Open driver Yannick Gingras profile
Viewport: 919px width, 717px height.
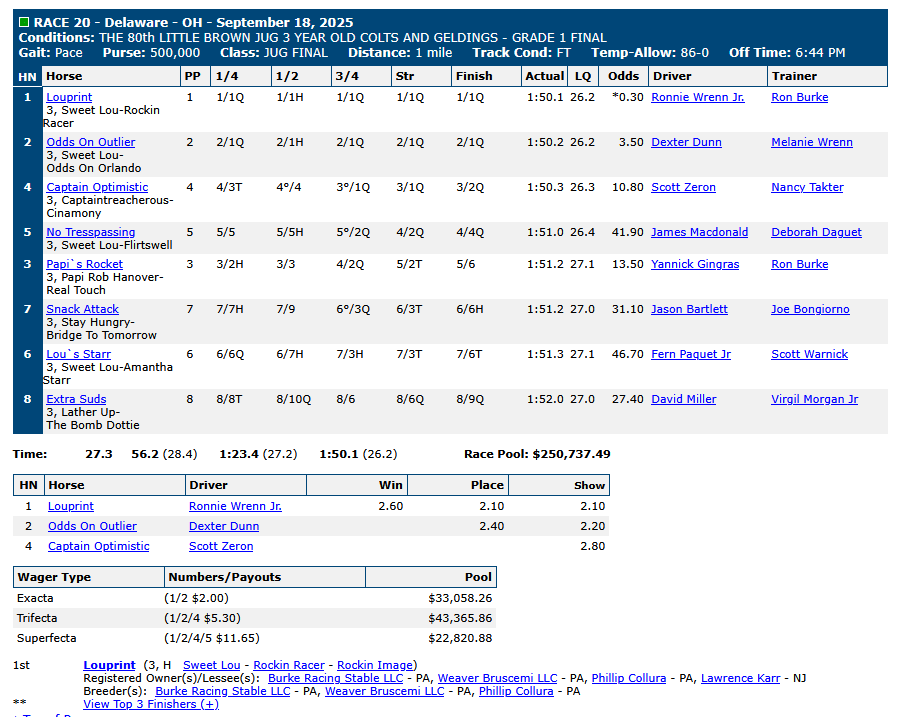pyautogui.click(x=694, y=264)
